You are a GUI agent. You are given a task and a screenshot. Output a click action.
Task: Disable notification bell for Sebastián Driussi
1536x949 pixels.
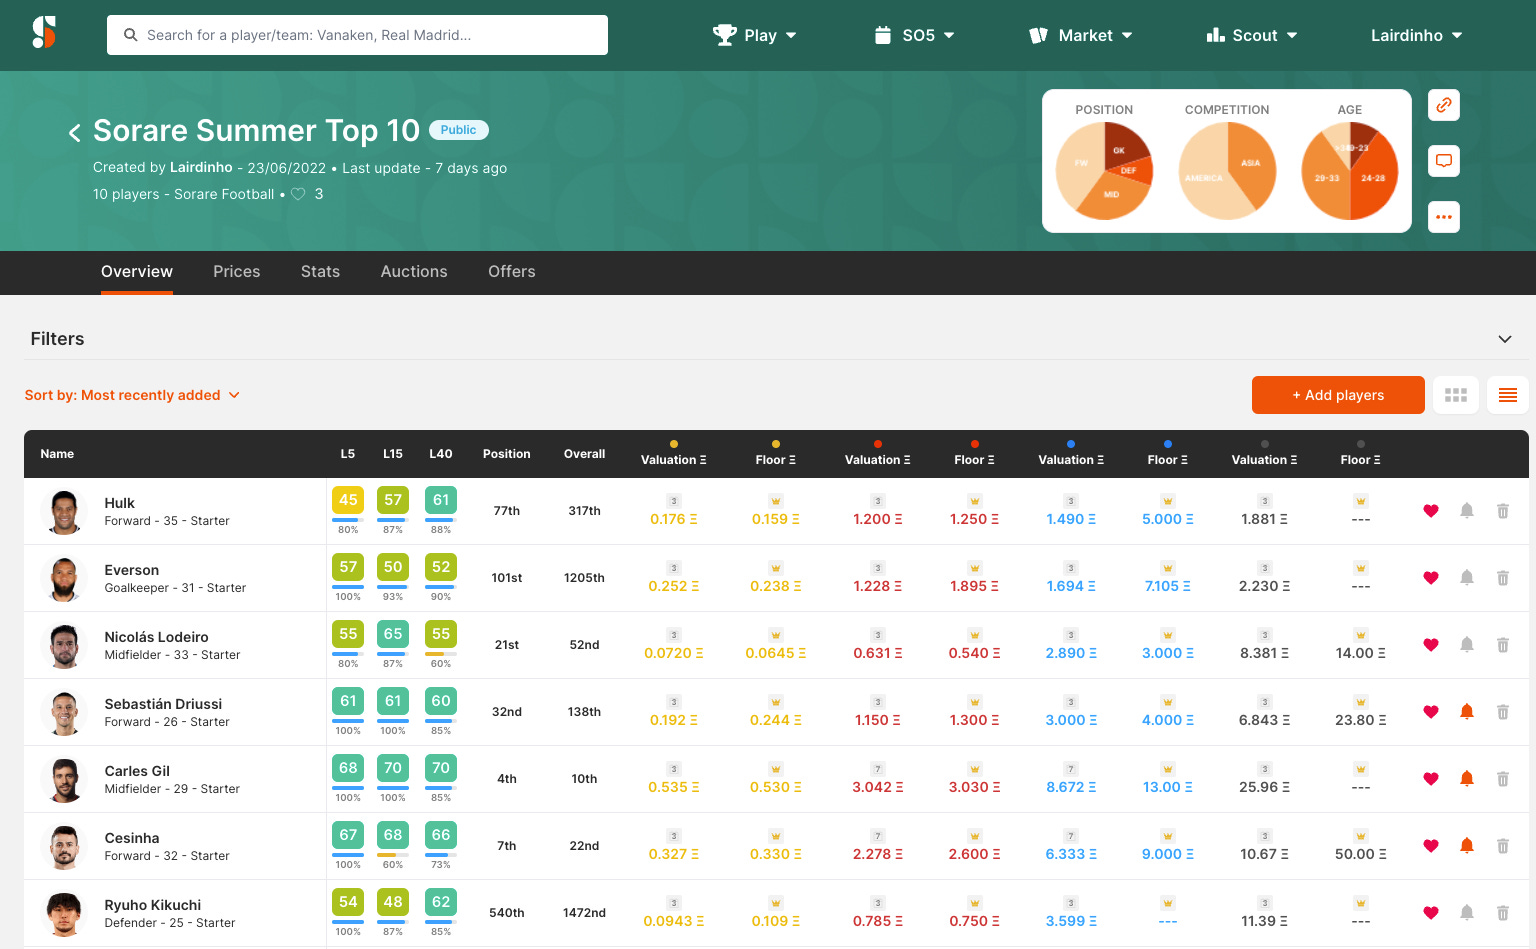click(x=1467, y=712)
